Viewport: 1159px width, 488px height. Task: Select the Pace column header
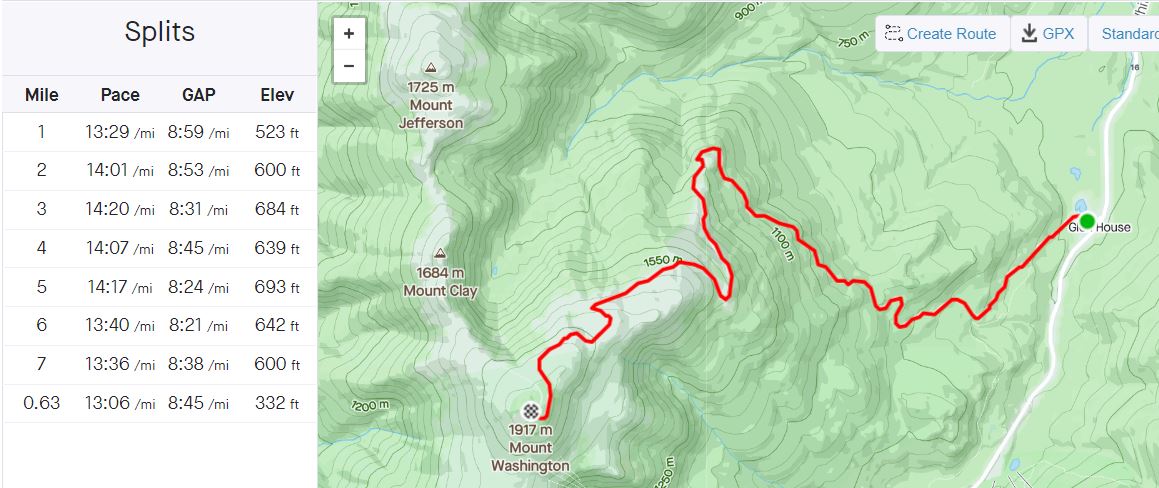click(120, 95)
